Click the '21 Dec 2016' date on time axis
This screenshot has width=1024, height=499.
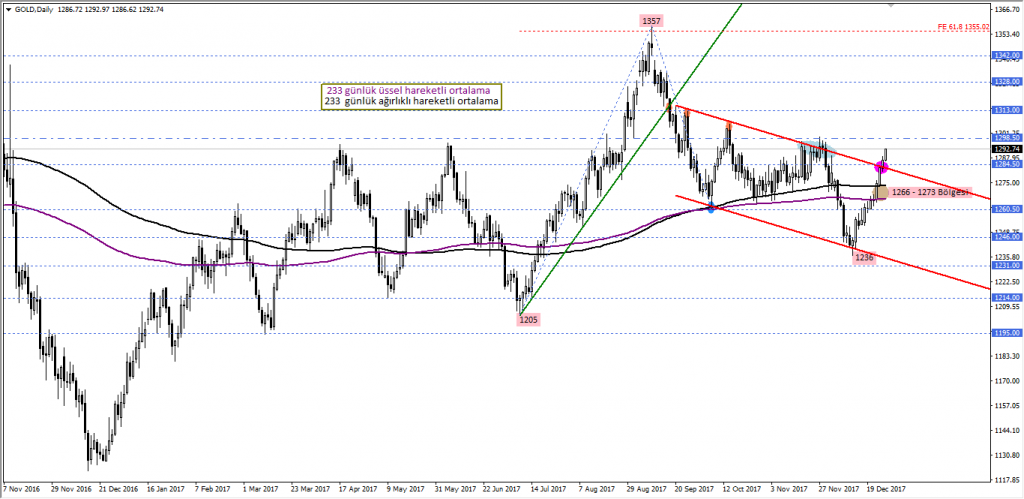pyautogui.click(x=119, y=489)
